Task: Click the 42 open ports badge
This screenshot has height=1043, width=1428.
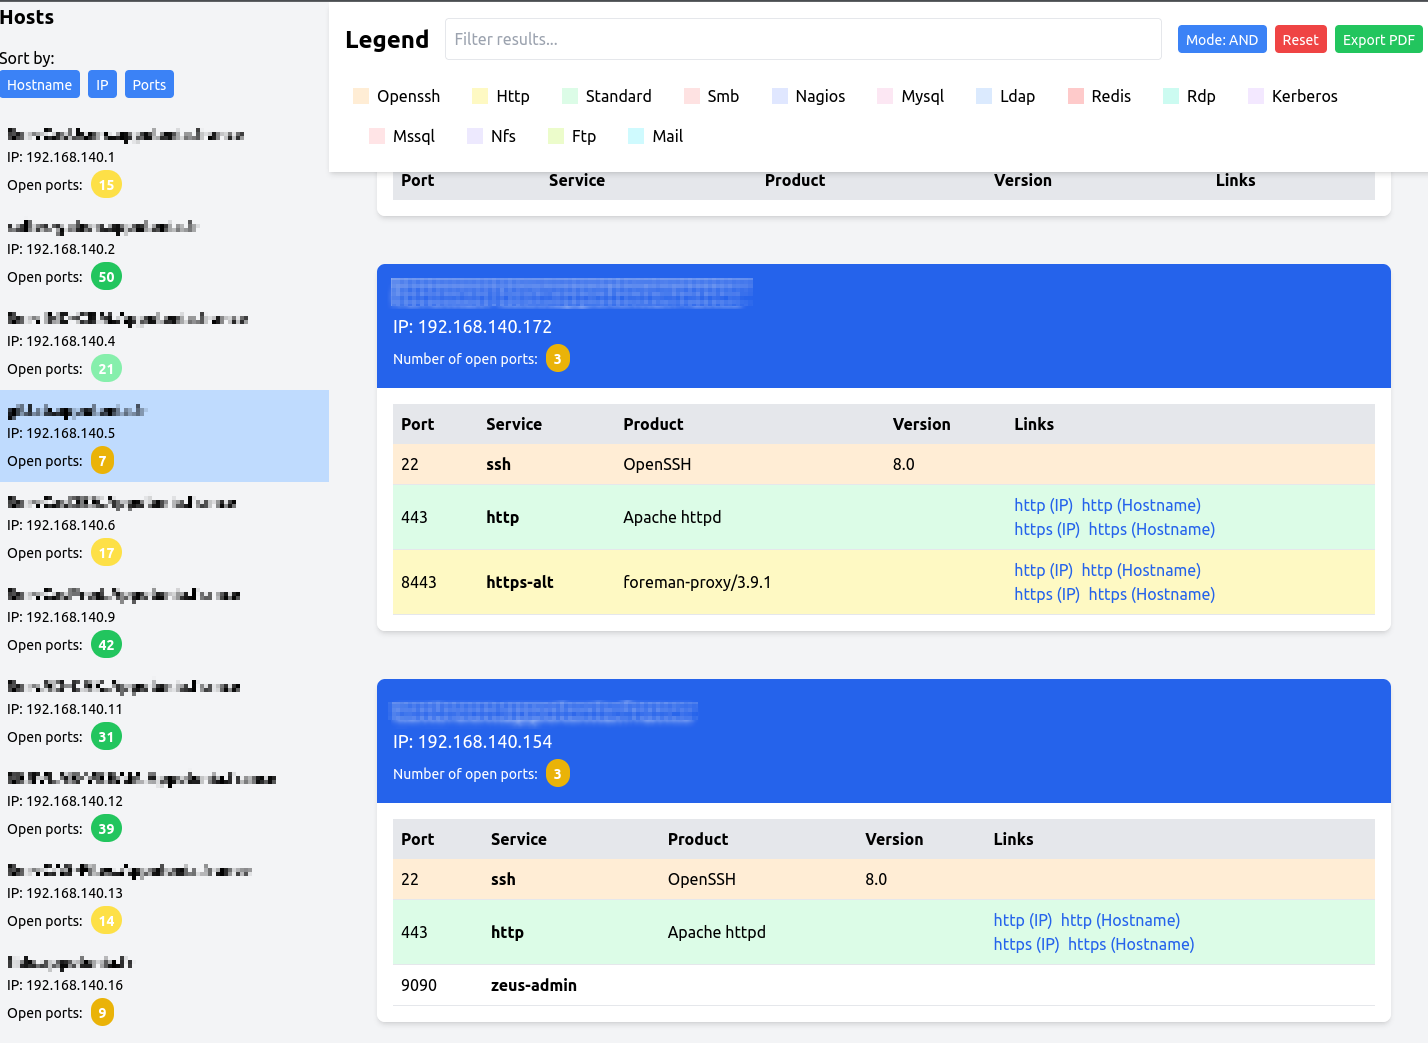Action: [106, 645]
